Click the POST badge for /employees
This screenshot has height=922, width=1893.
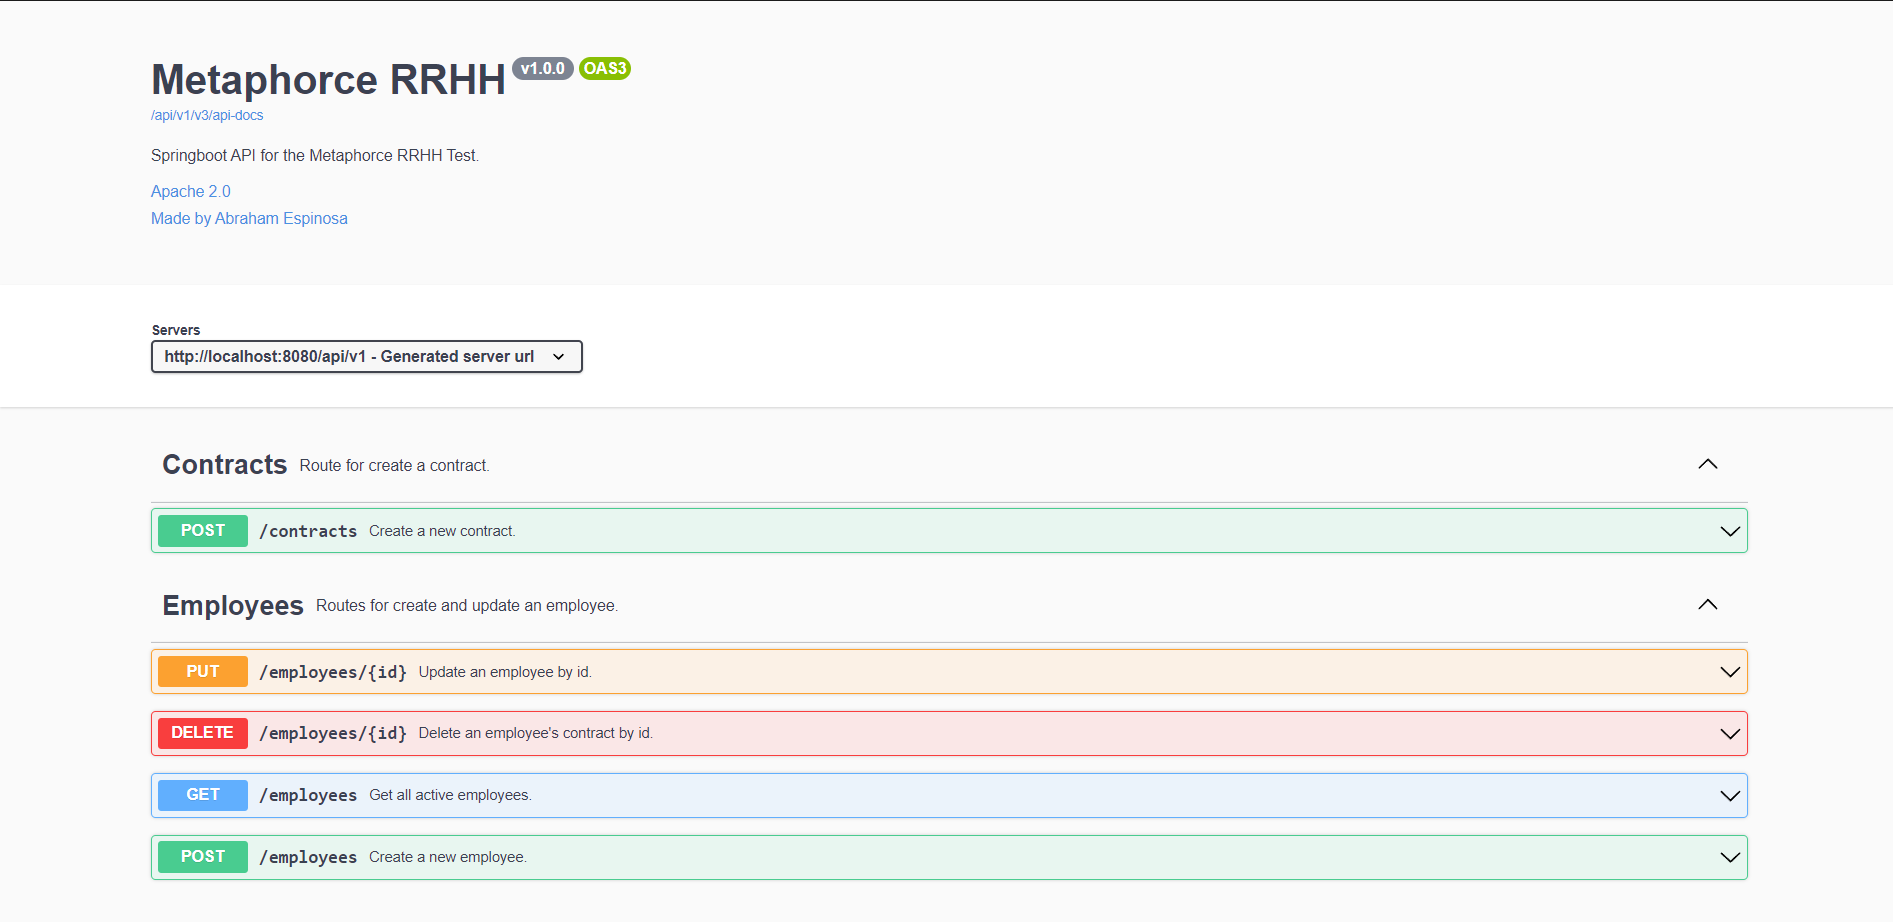pos(203,857)
